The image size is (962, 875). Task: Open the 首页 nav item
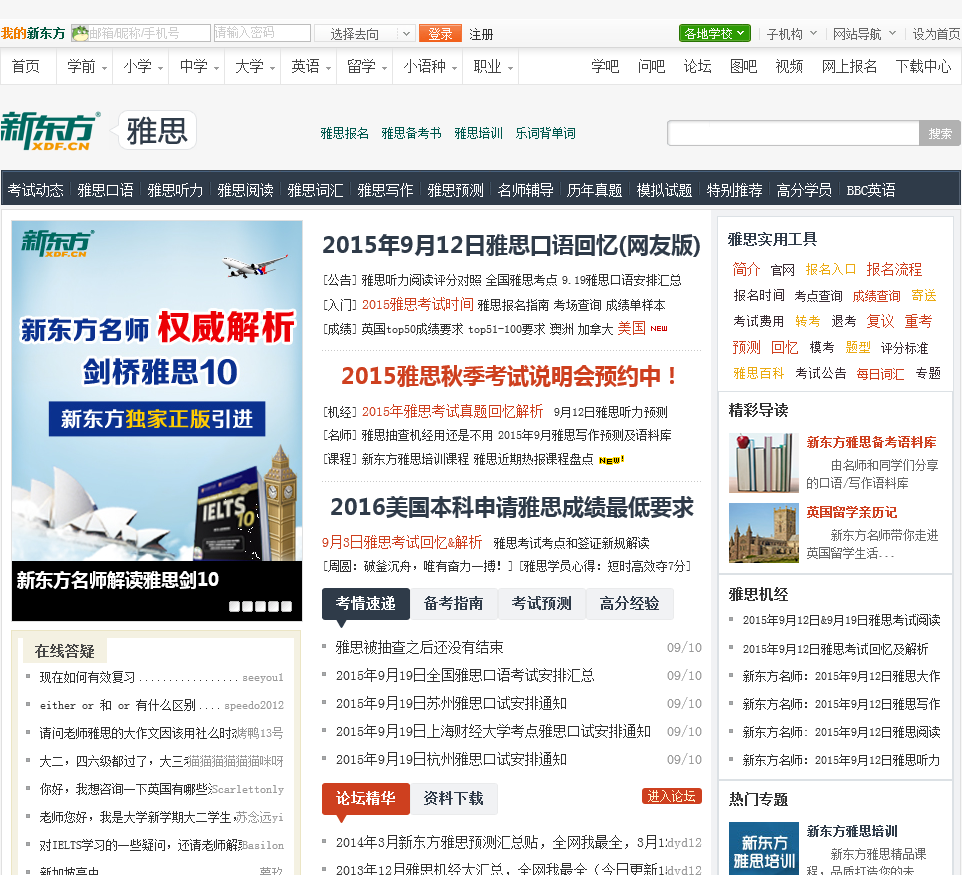click(26, 66)
